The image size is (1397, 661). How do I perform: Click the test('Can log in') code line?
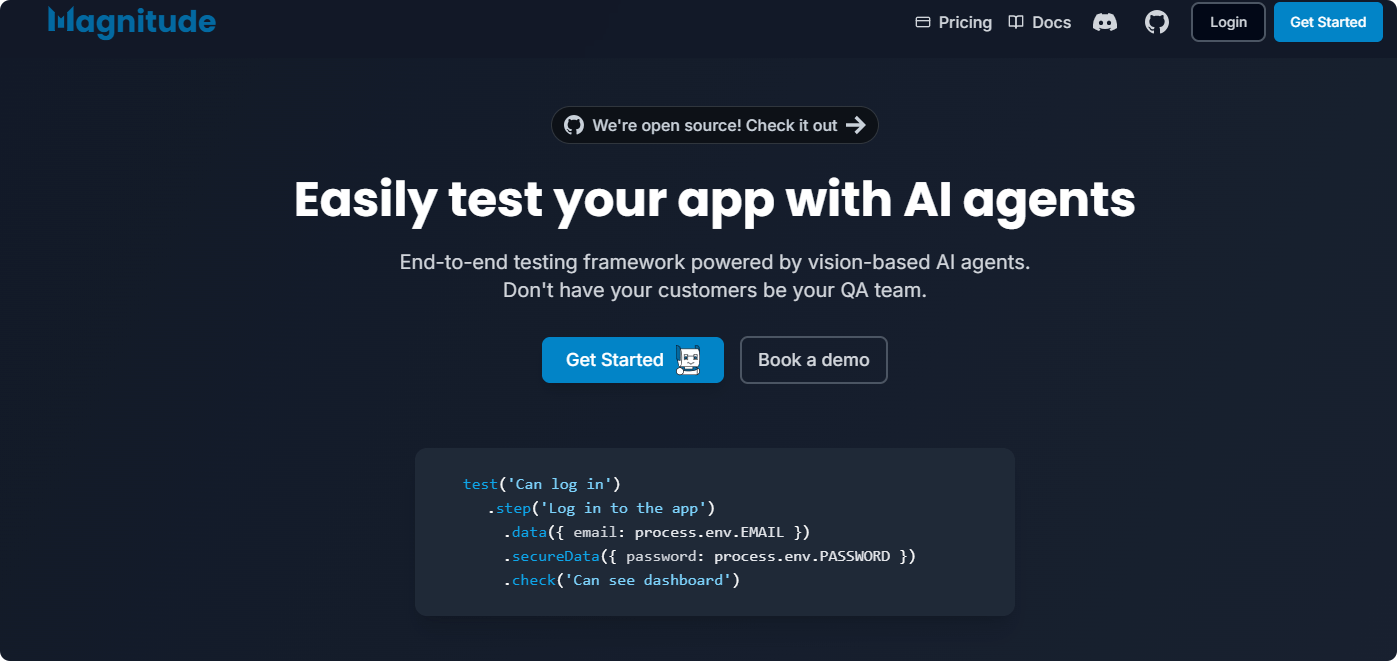(x=542, y=484)
